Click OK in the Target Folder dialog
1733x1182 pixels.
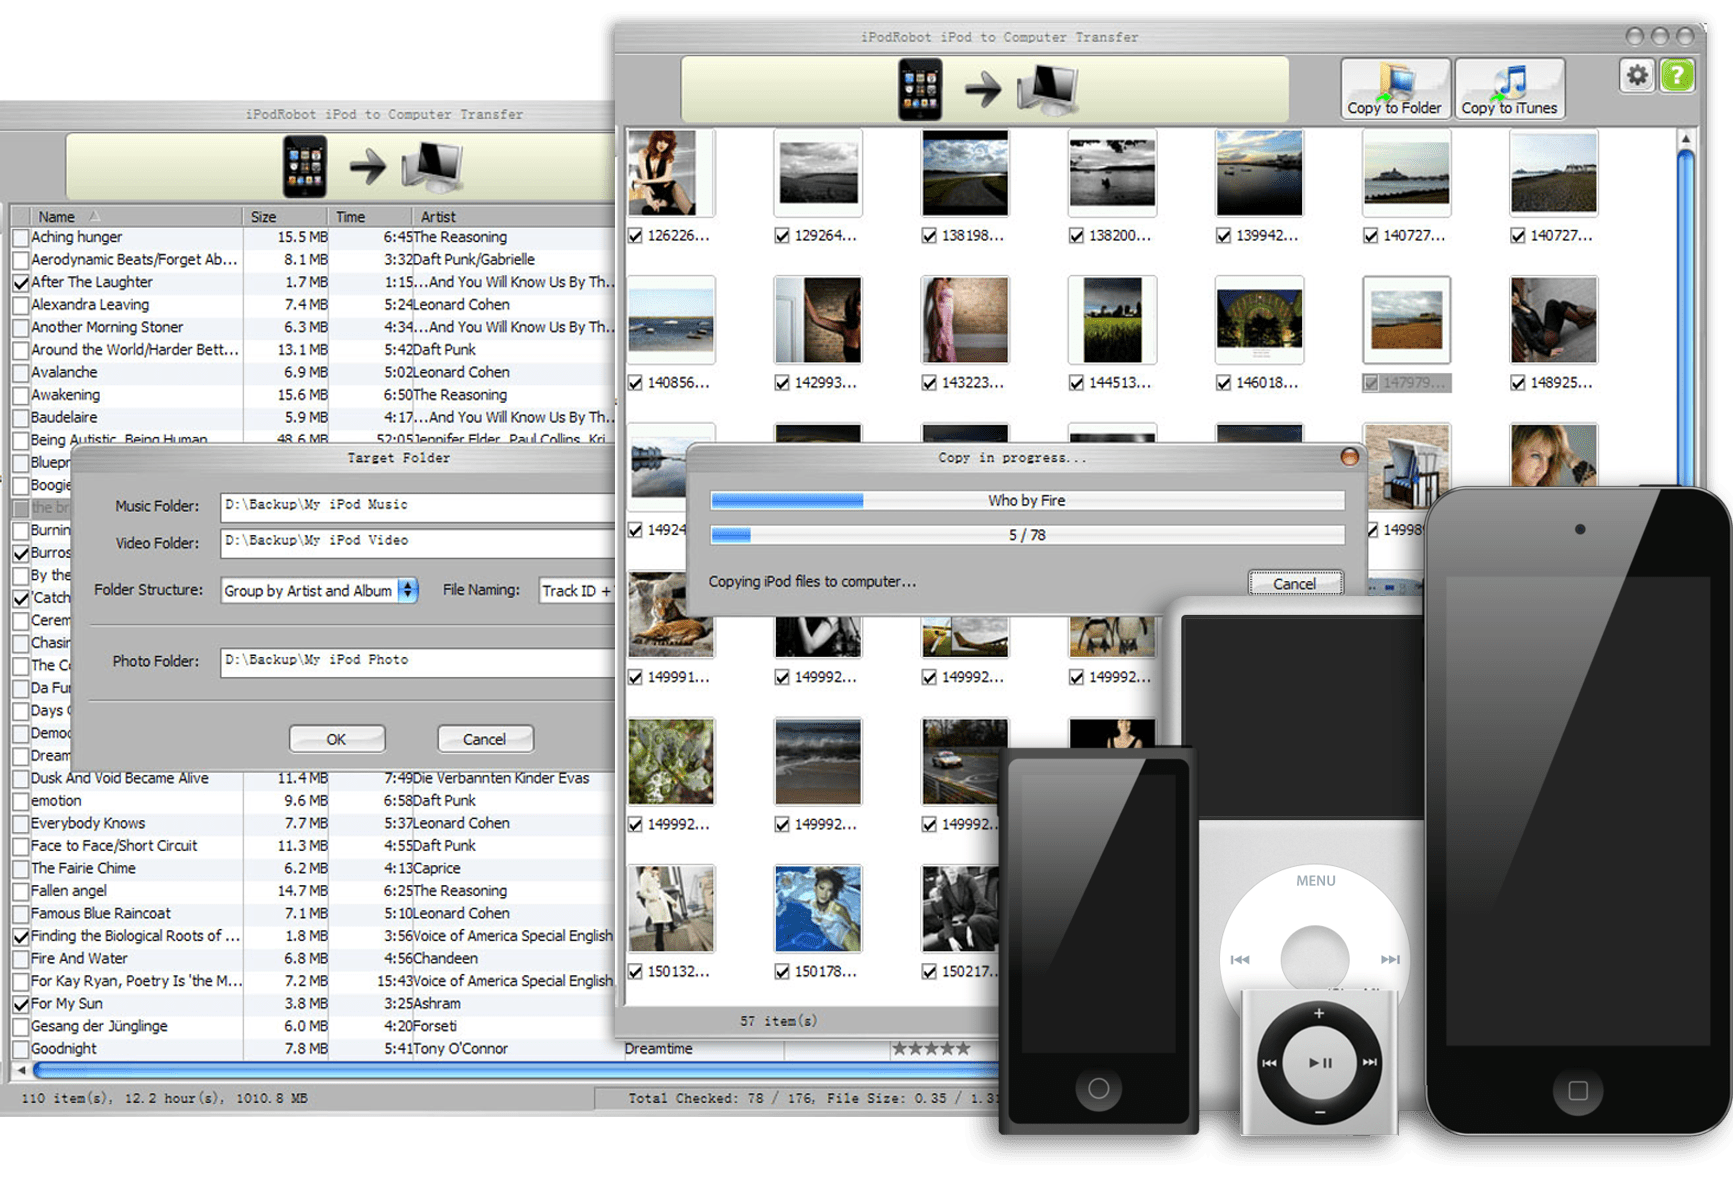336,739
